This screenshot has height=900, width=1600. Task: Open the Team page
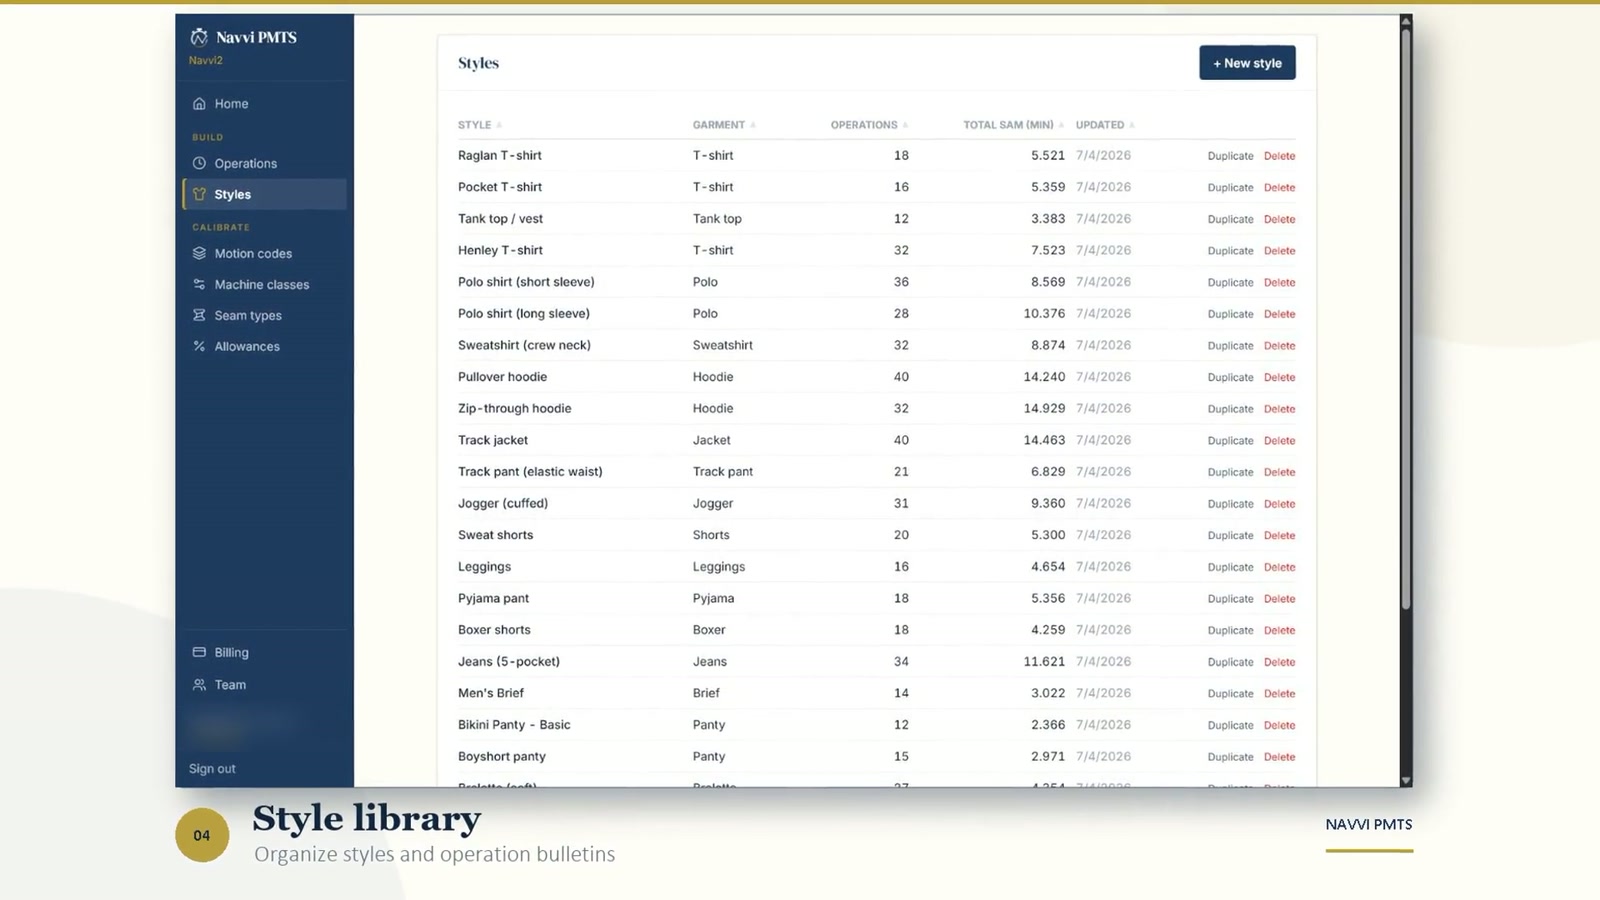click(265, 685)
